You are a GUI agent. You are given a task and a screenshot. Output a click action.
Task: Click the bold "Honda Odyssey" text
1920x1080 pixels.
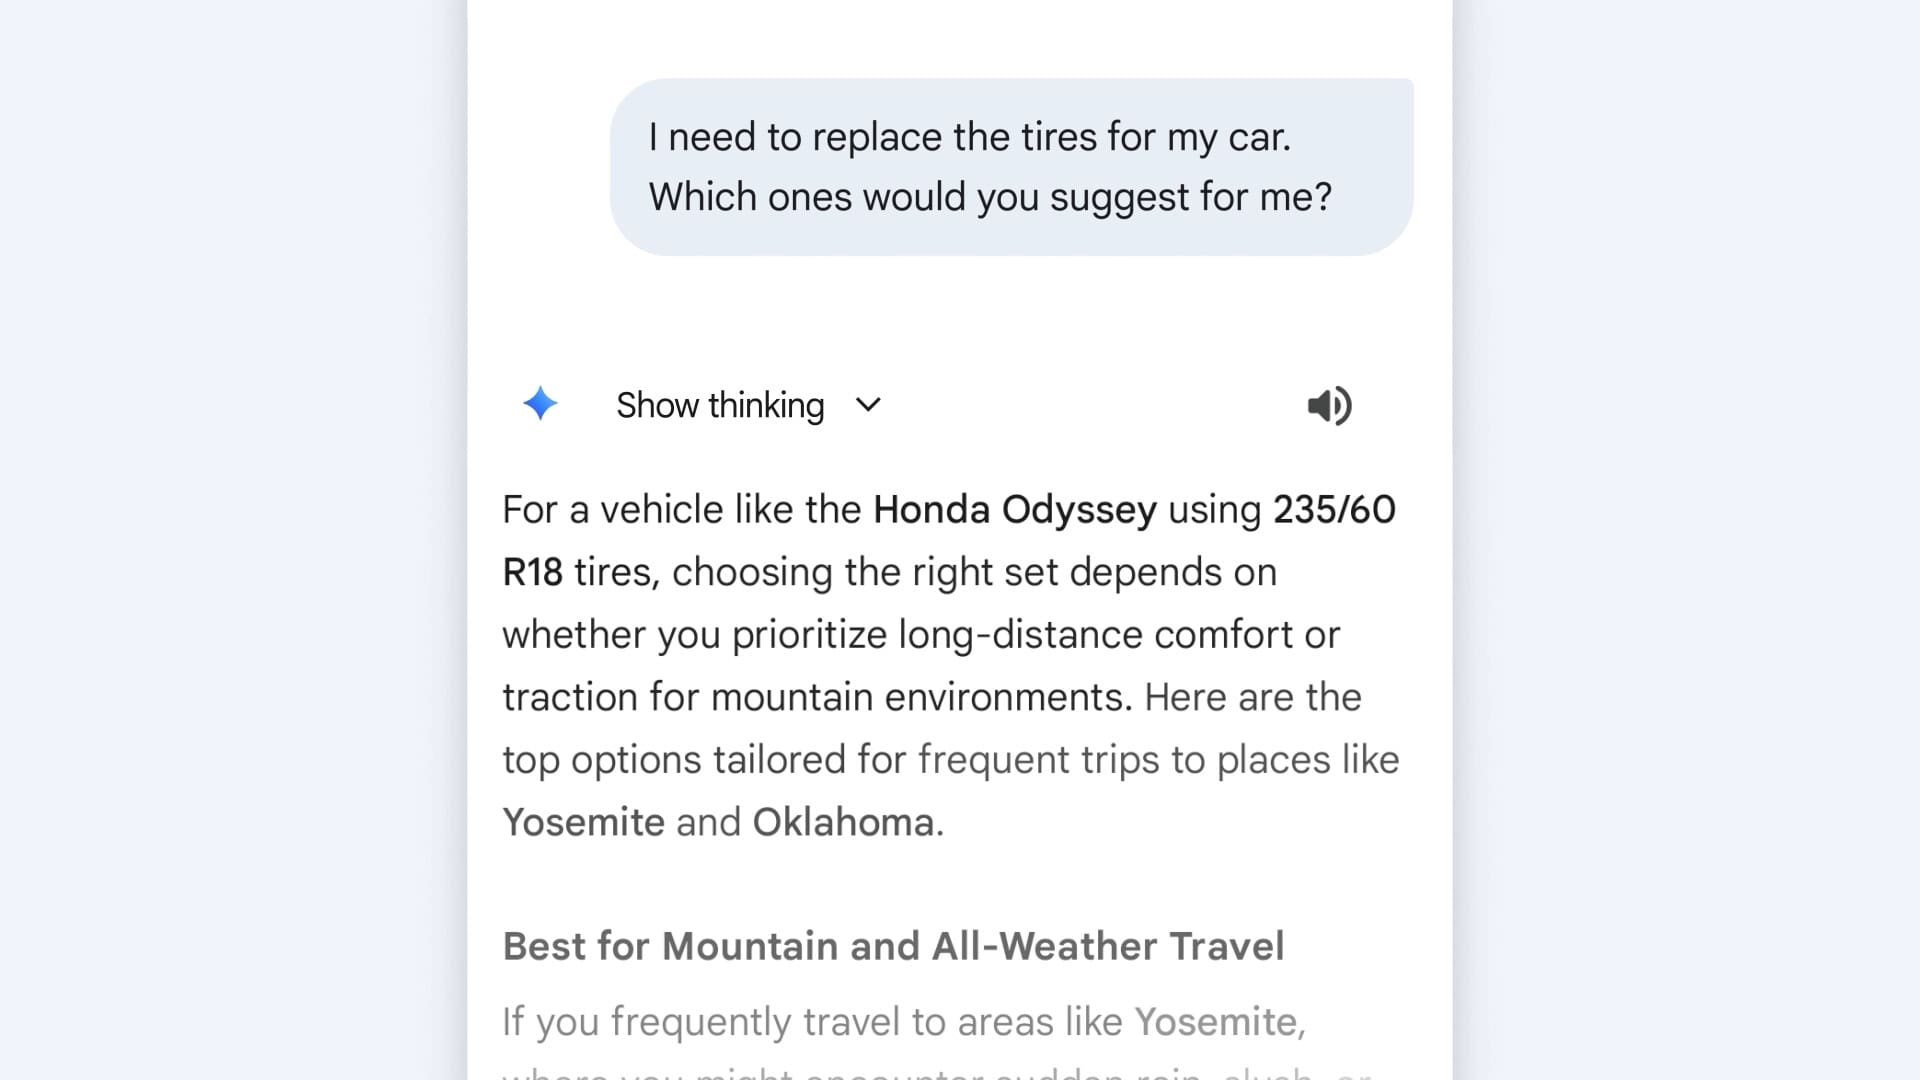[x=1014, y=510]
